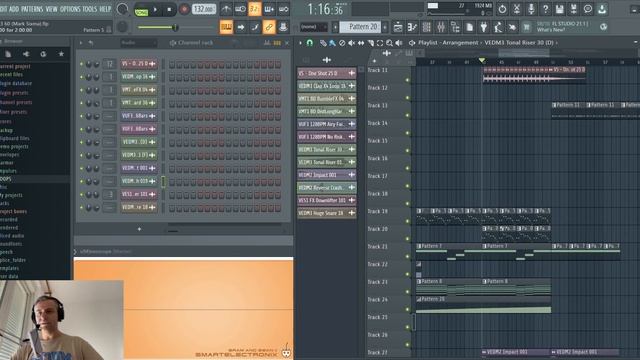Image resolution: width=640 pixels, height=360 pixels.
Task: Select the VEDM2 Reverse Crash picker item
Action: click(x=327, y=187)
